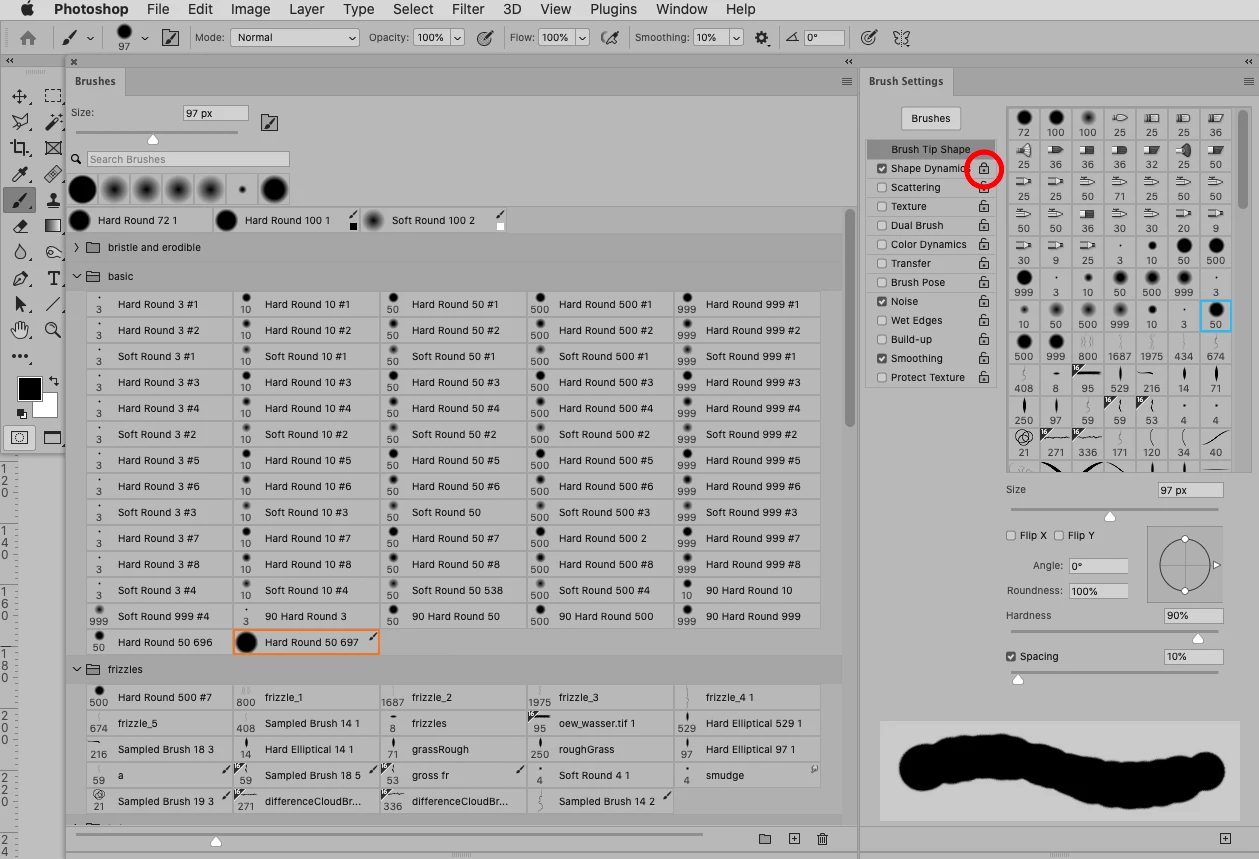Screen dimensions: 1259x859
Task: Open the Plugins menu
Action: tap(613, 9)
